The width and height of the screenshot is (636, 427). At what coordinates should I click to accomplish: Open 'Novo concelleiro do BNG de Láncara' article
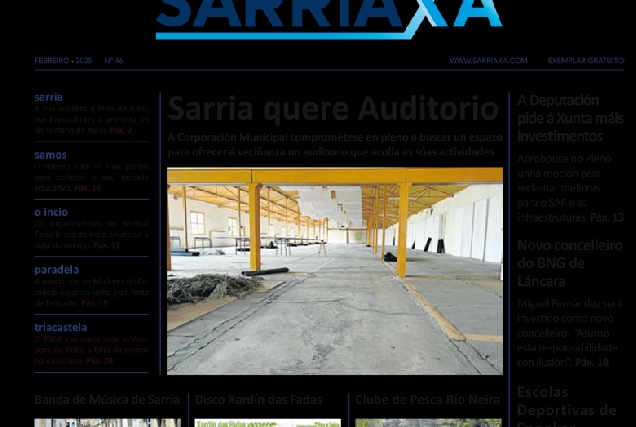pos(569,262)
